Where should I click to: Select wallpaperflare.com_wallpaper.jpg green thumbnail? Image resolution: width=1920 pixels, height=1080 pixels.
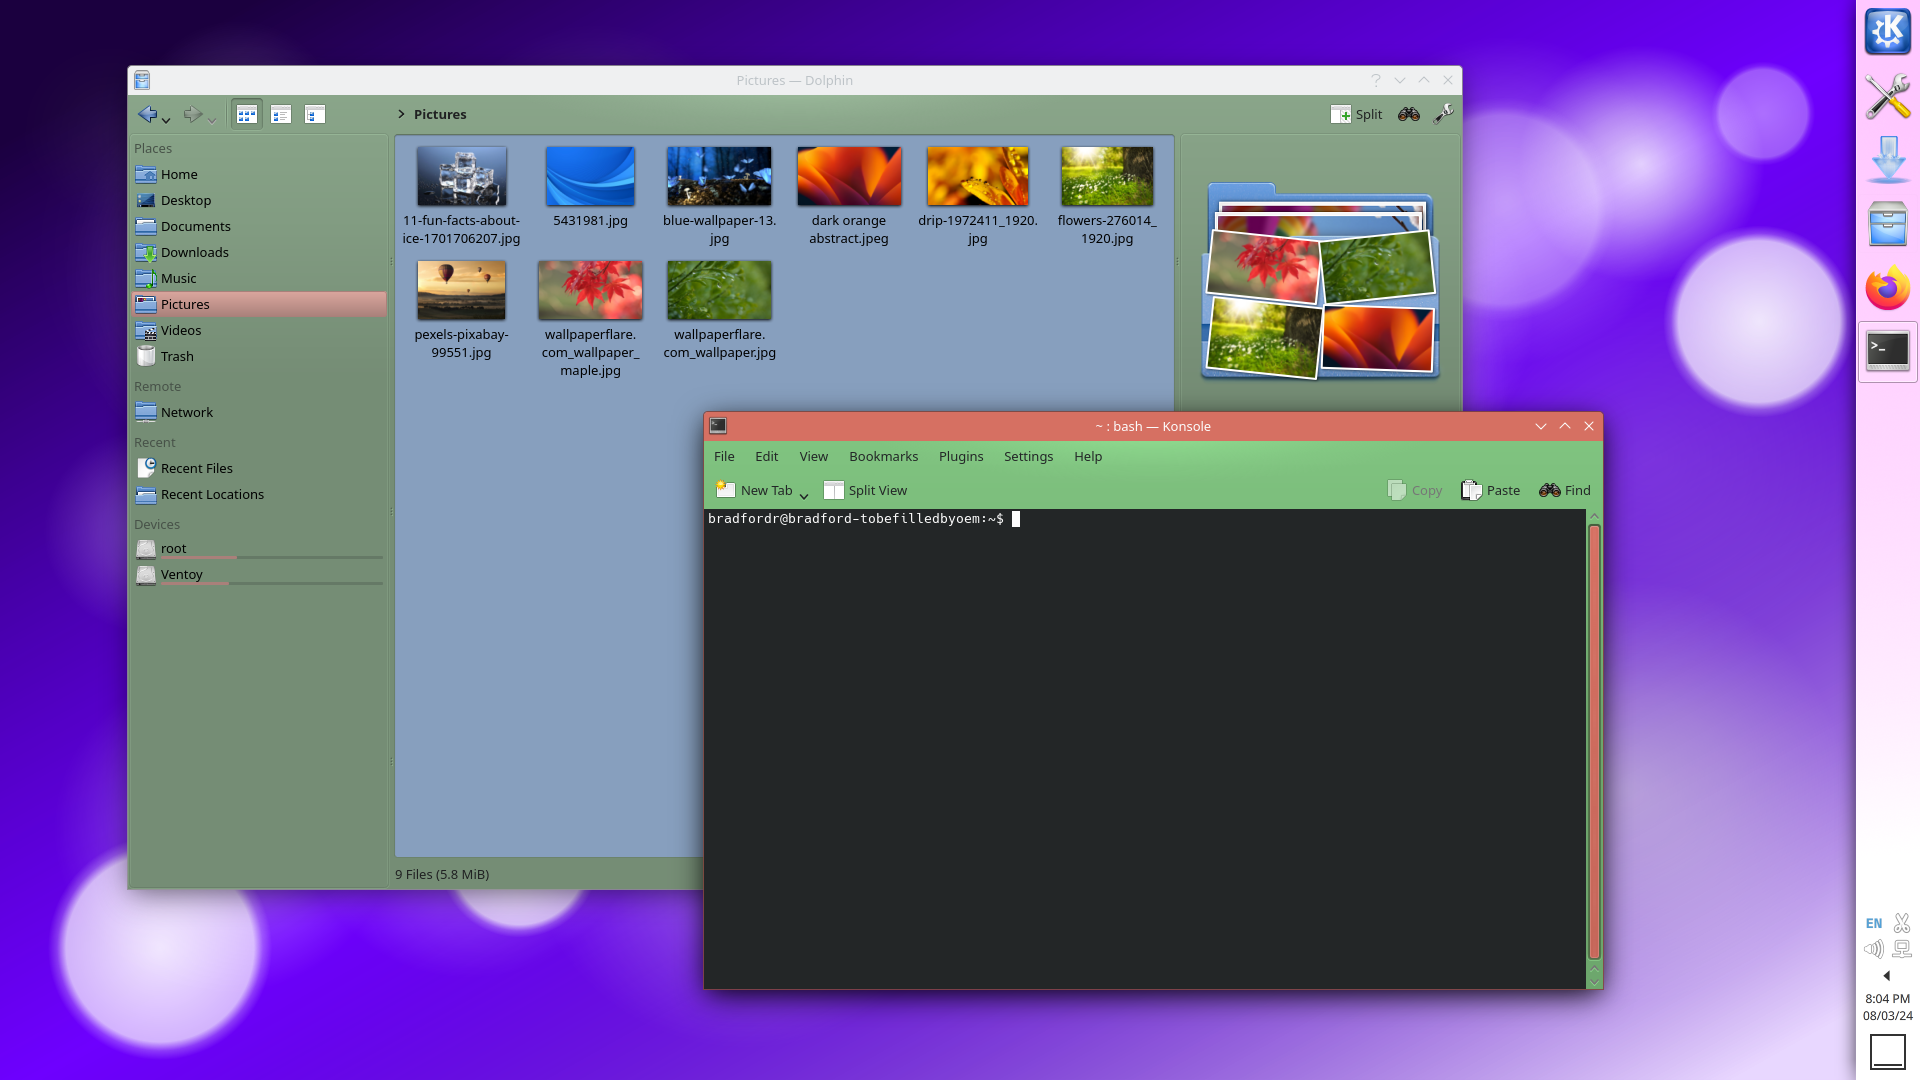point(719,290)
